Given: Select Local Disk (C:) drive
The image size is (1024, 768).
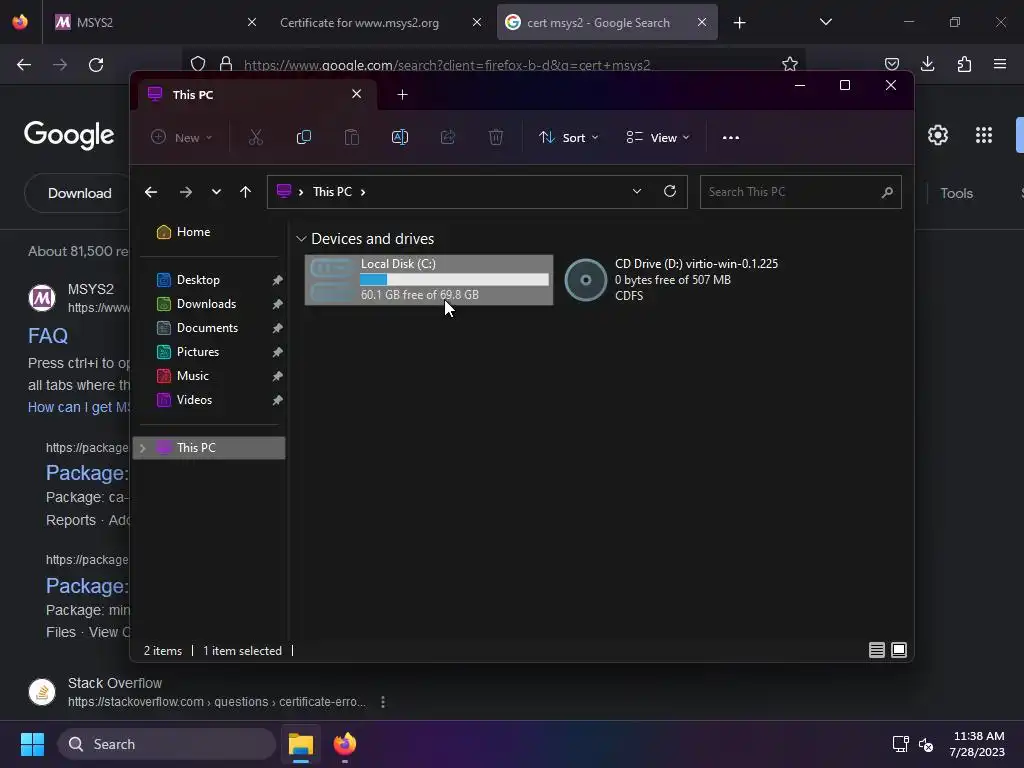Looking at the screenshot, I should (429, 280).
